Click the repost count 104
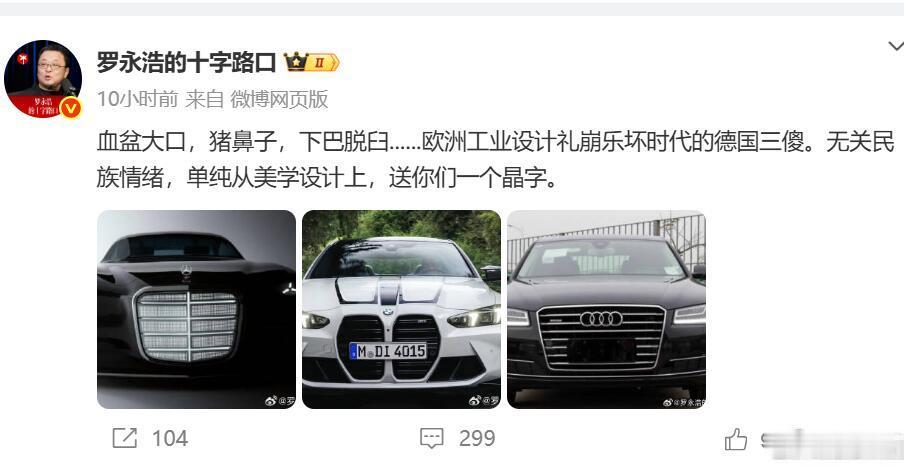The image size is (904, 467). [x=170, y=439]
